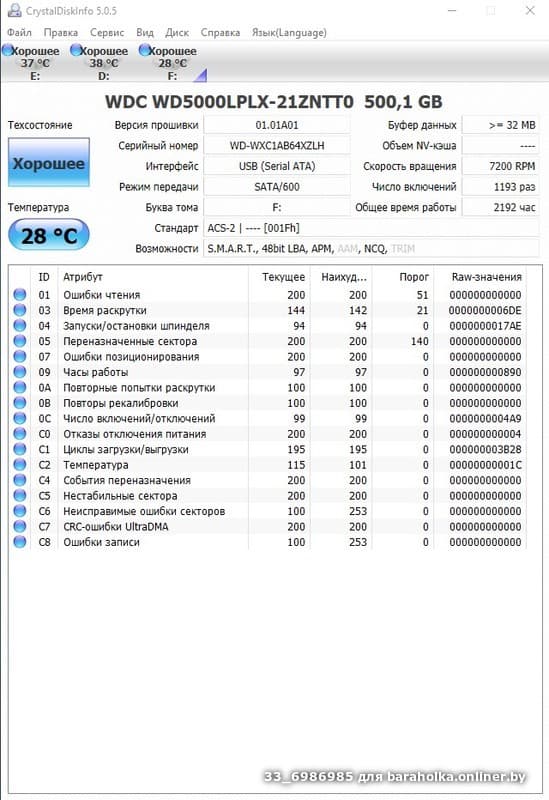549x800 pixels.
Task: Select the disk D: status orb
Action: (x=76, y=50)
